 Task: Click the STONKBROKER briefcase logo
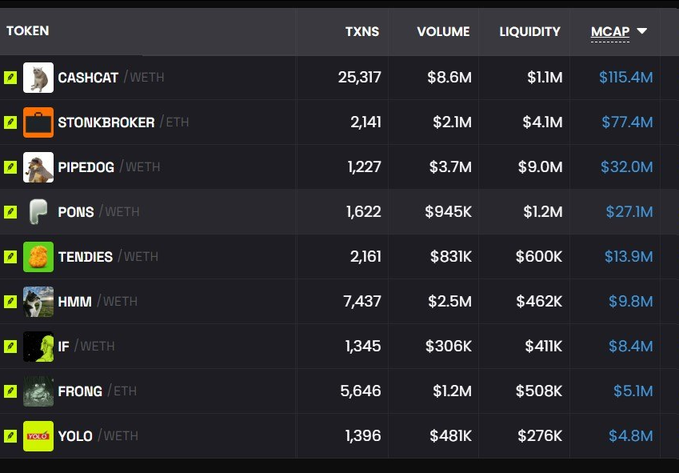[38, 123]
